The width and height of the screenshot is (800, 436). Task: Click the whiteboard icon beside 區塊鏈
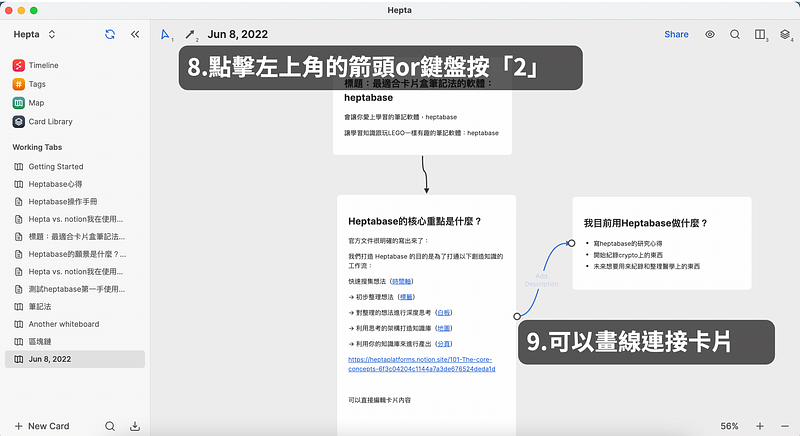pyautogui.click(x=19, y=342)
